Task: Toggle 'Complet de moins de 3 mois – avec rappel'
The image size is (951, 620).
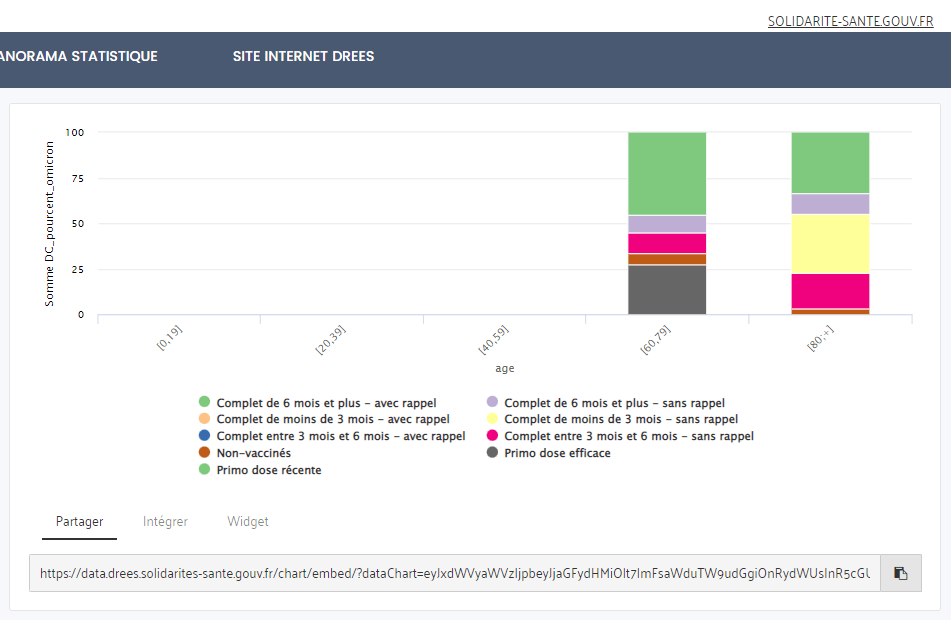Action: pyautogui.click(x=332, y=420)
